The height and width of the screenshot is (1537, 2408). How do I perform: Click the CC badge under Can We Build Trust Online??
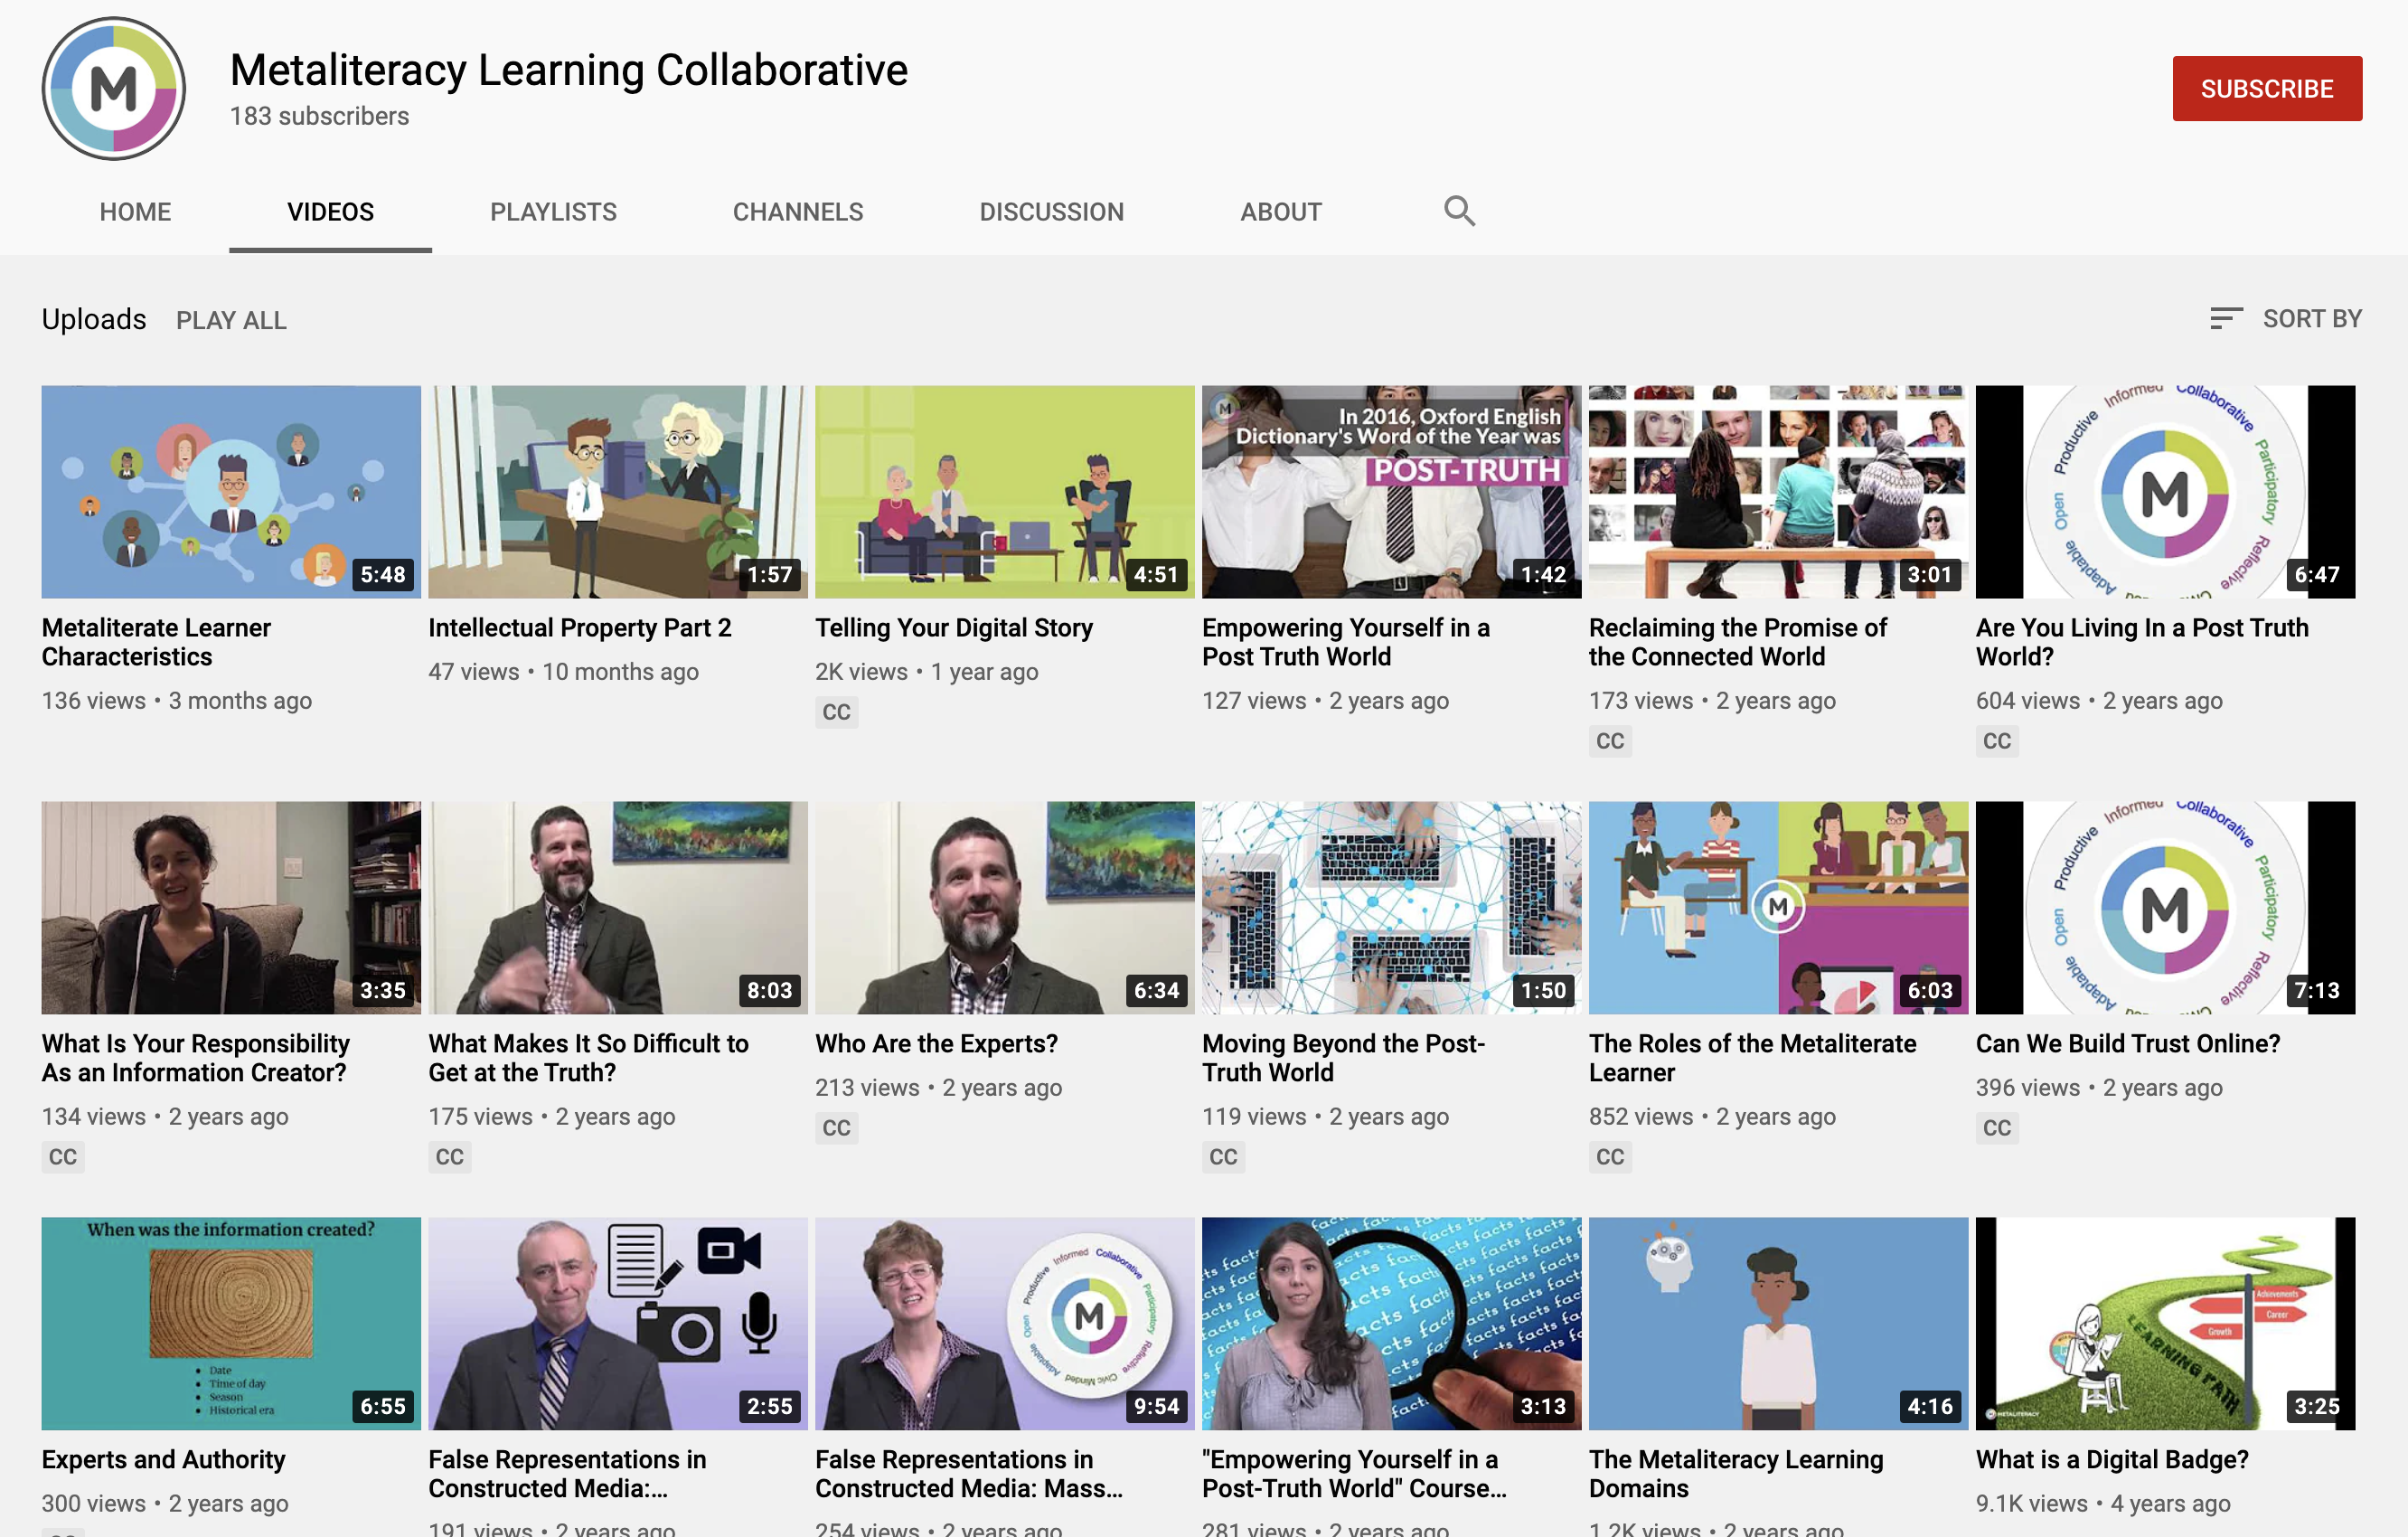pos(1996,1128)
